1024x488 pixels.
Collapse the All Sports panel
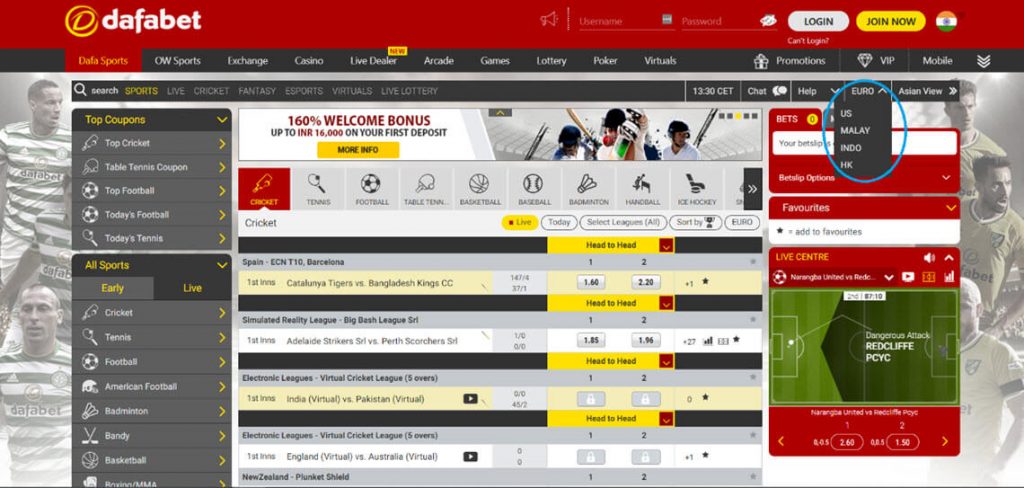coord(222,265)
